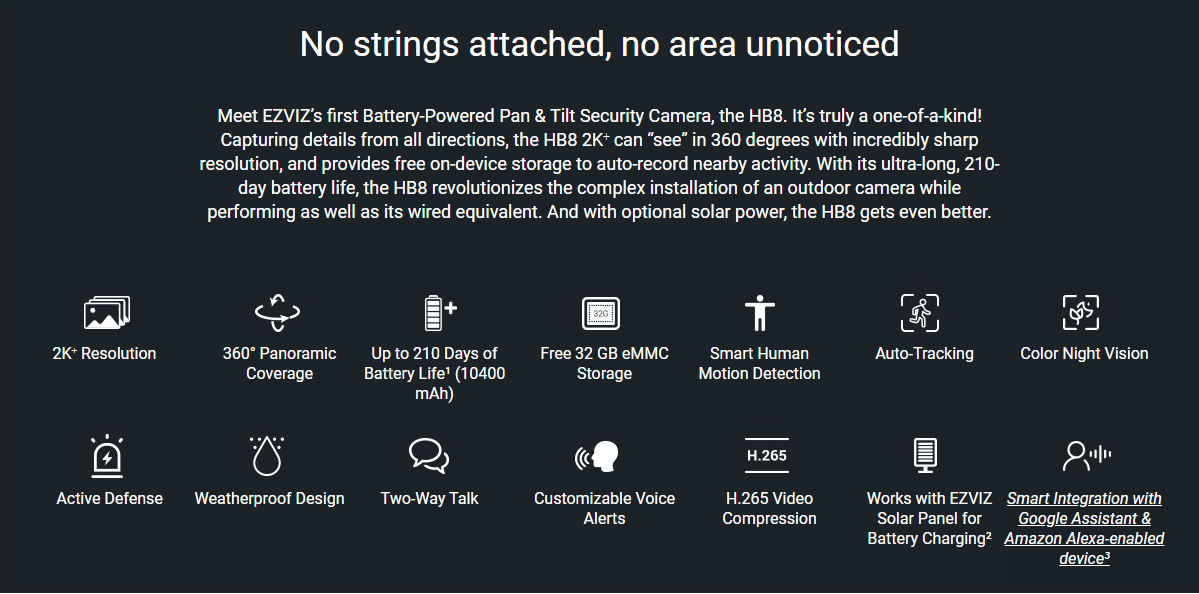1199x594 pixels.
Task: Click the H.265 Video Compression icon
Action: coord(766,456)
